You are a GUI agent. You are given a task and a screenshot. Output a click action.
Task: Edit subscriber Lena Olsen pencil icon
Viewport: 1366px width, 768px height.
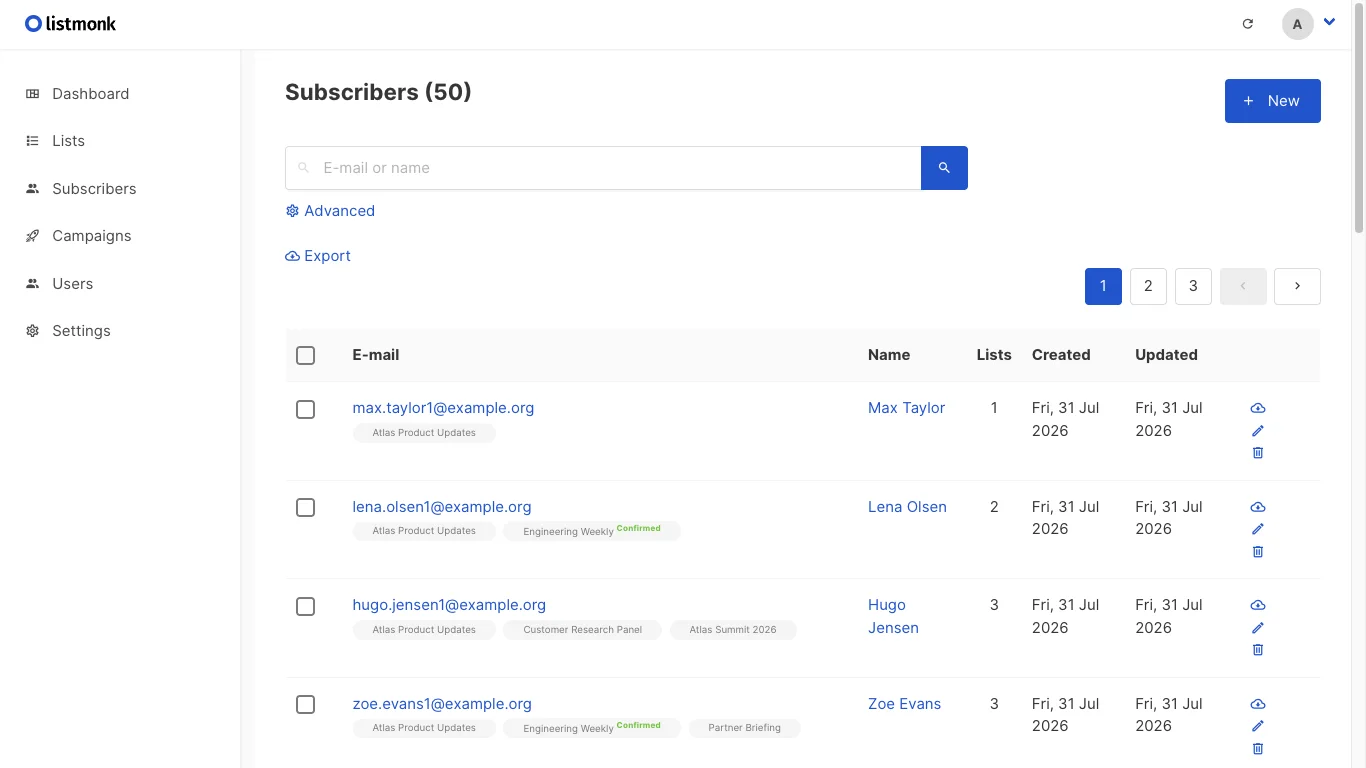point(1258,529)
